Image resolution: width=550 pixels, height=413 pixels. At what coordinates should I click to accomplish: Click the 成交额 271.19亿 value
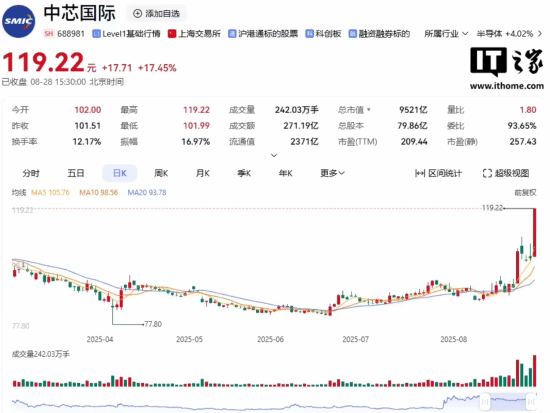point(301,126)
